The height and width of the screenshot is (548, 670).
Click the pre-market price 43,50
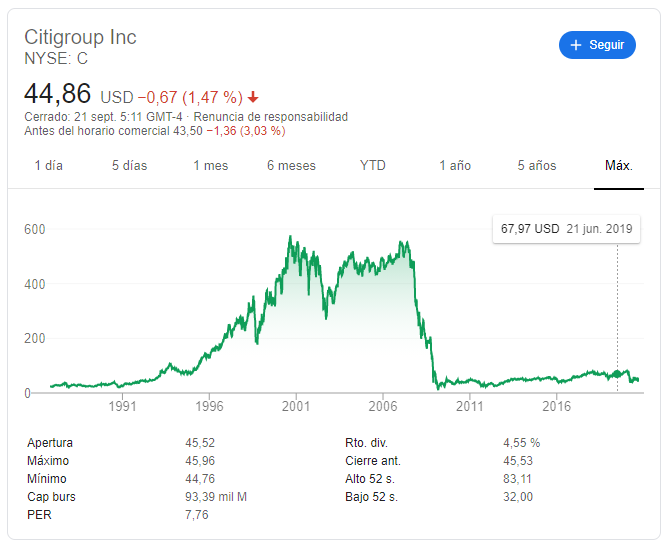click(x=188, y=131)
